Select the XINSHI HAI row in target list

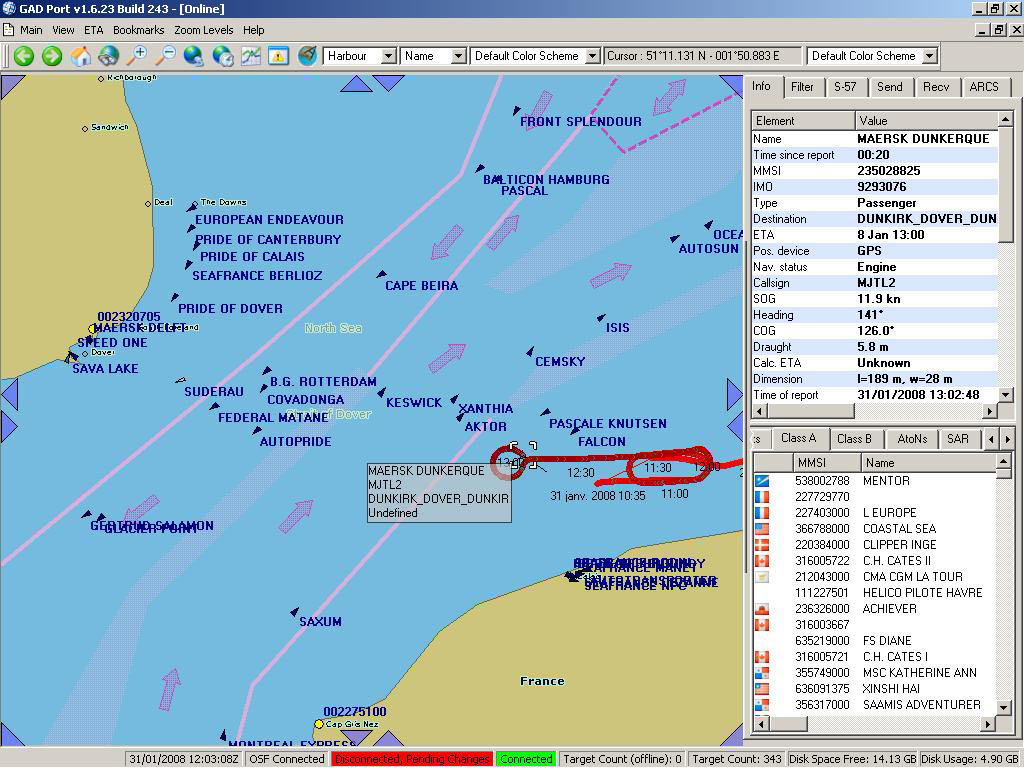click(x=875, y=689)
